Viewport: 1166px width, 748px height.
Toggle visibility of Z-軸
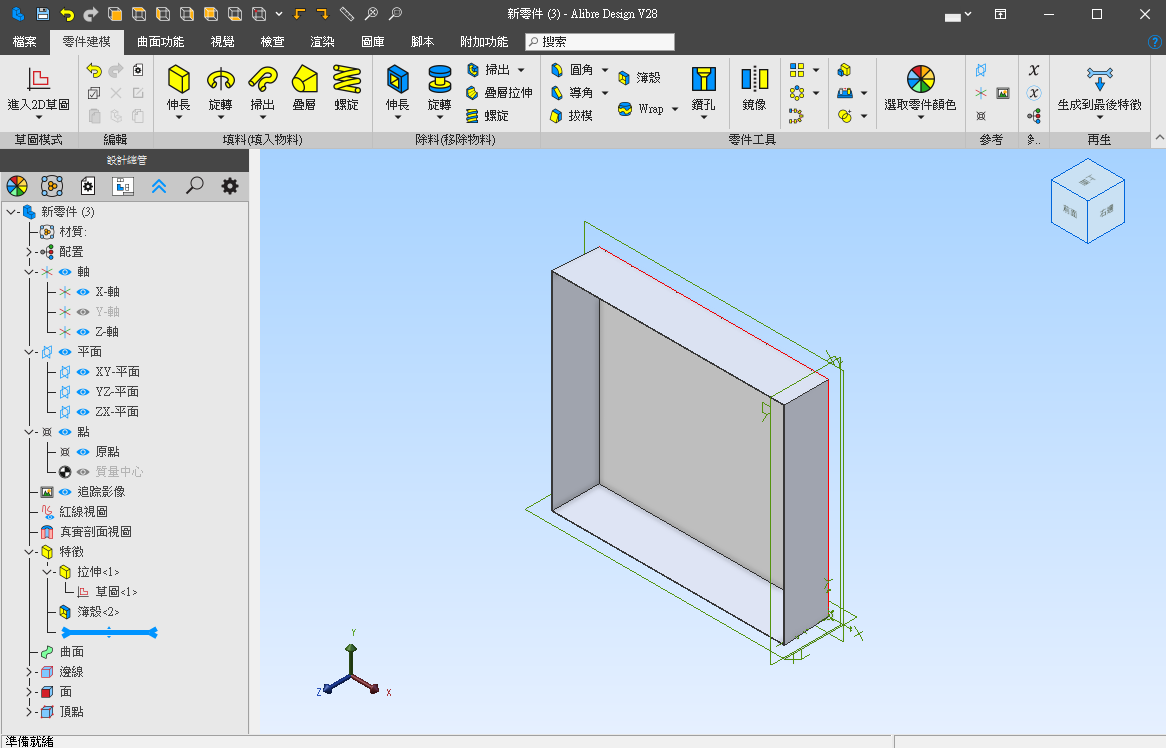[83, 332]
